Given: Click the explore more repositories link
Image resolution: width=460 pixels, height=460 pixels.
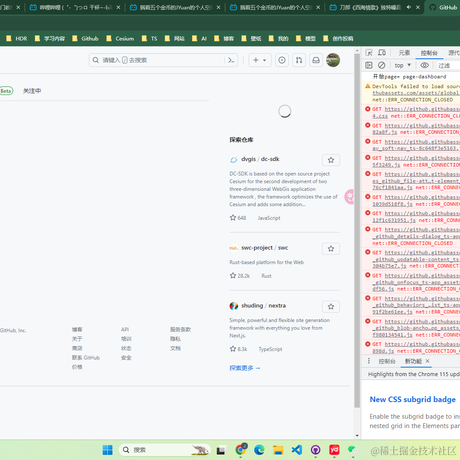Looking at the screenshot, I should (245, 368).
